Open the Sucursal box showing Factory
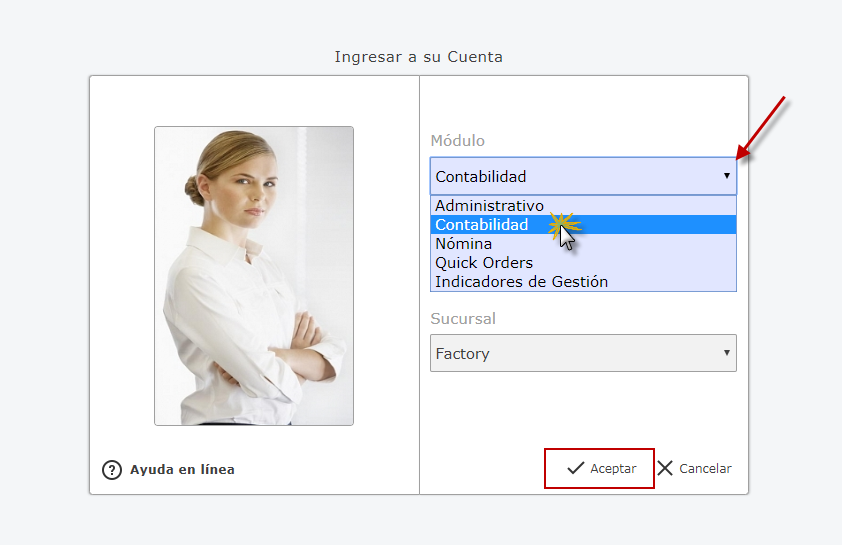 570,353
